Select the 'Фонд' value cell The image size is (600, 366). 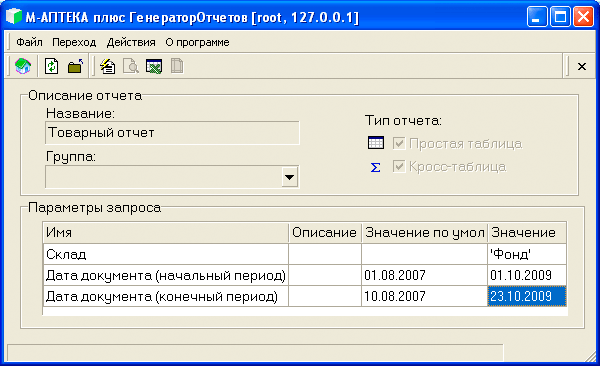(527, 254)
